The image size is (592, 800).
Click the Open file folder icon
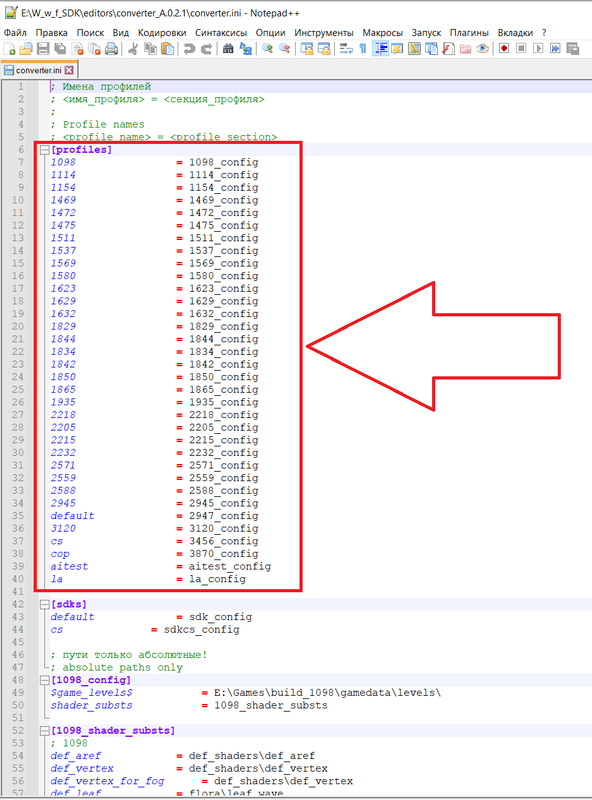[26, 49]
